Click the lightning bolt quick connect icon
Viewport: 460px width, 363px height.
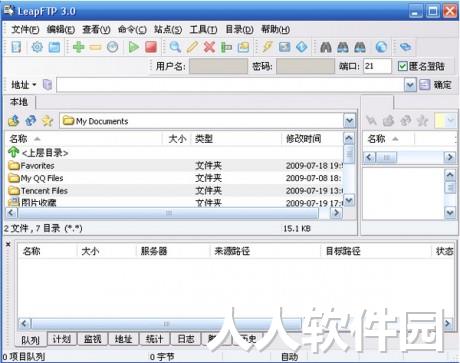(x=267, y=47)
